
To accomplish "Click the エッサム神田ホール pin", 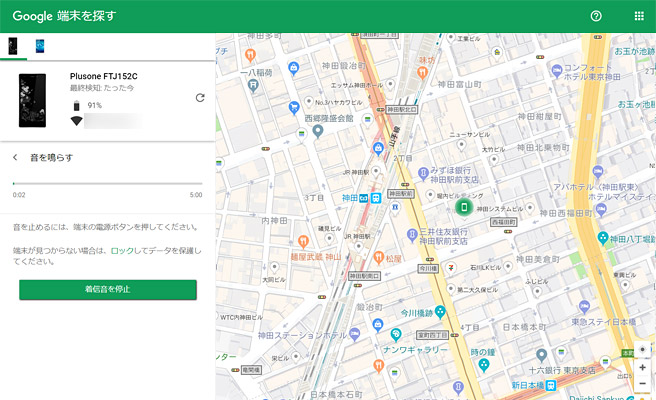I will (390, 85).
